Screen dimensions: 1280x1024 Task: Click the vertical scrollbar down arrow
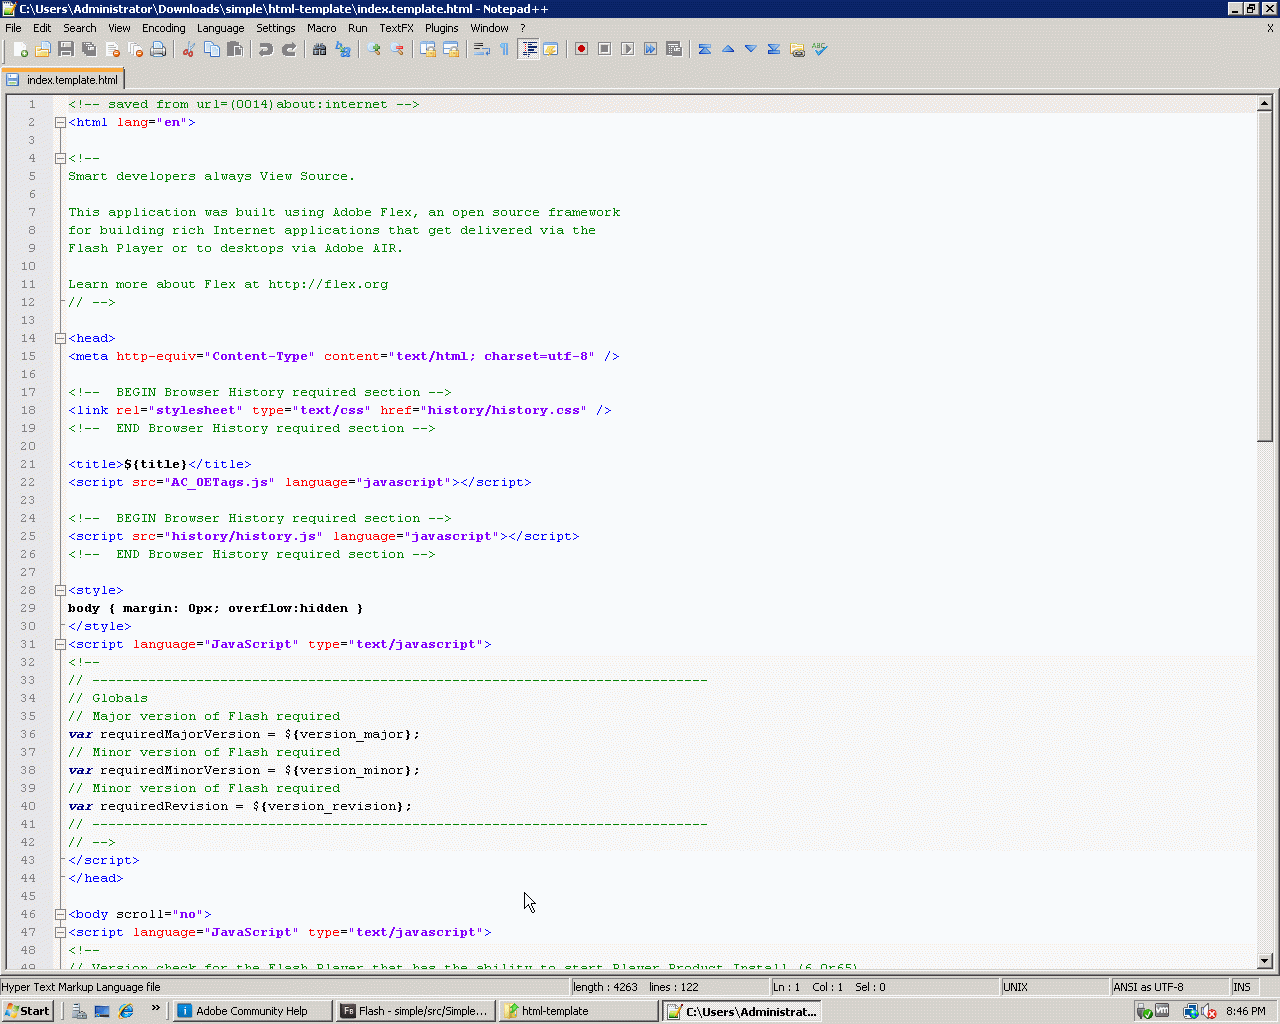(x=1264, y=961)
